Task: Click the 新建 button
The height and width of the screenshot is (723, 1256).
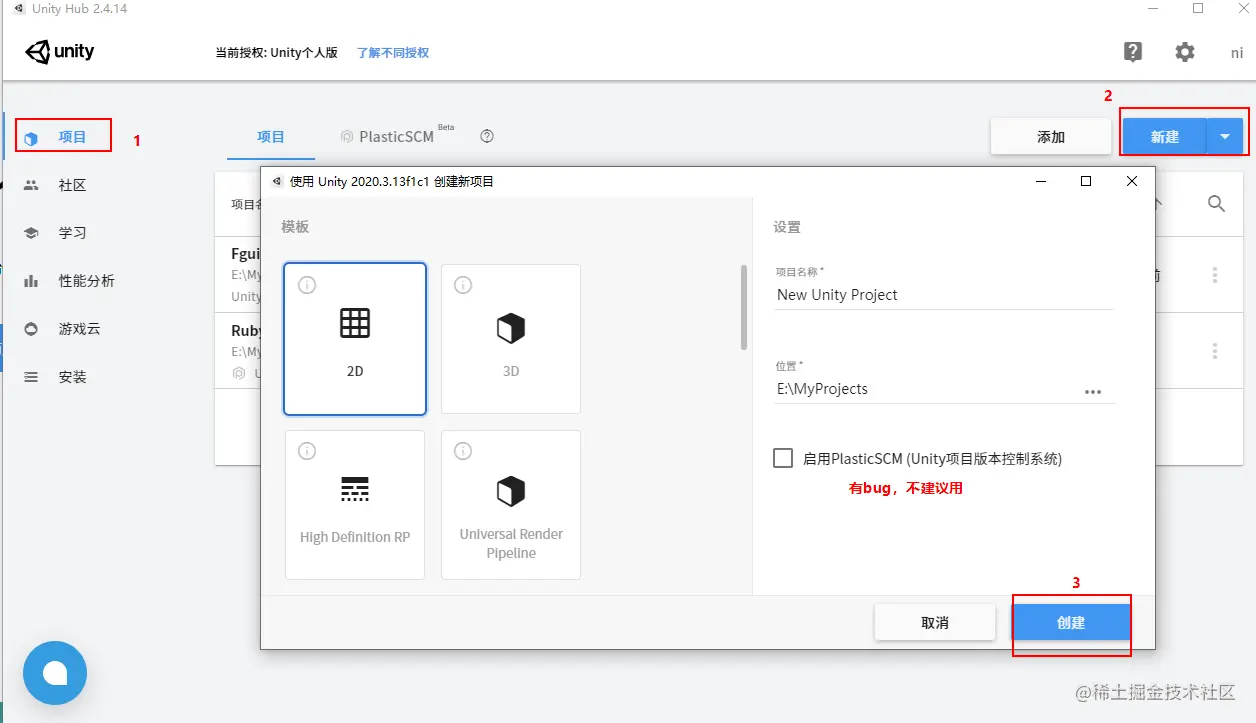Action: tap(1165, 137)
